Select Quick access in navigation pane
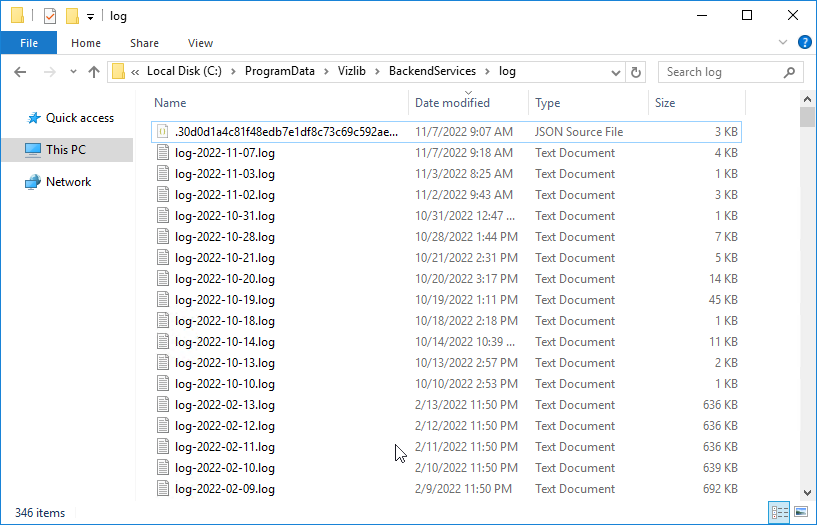The height and width of the screenshot is (525, 817). [80, 118]
